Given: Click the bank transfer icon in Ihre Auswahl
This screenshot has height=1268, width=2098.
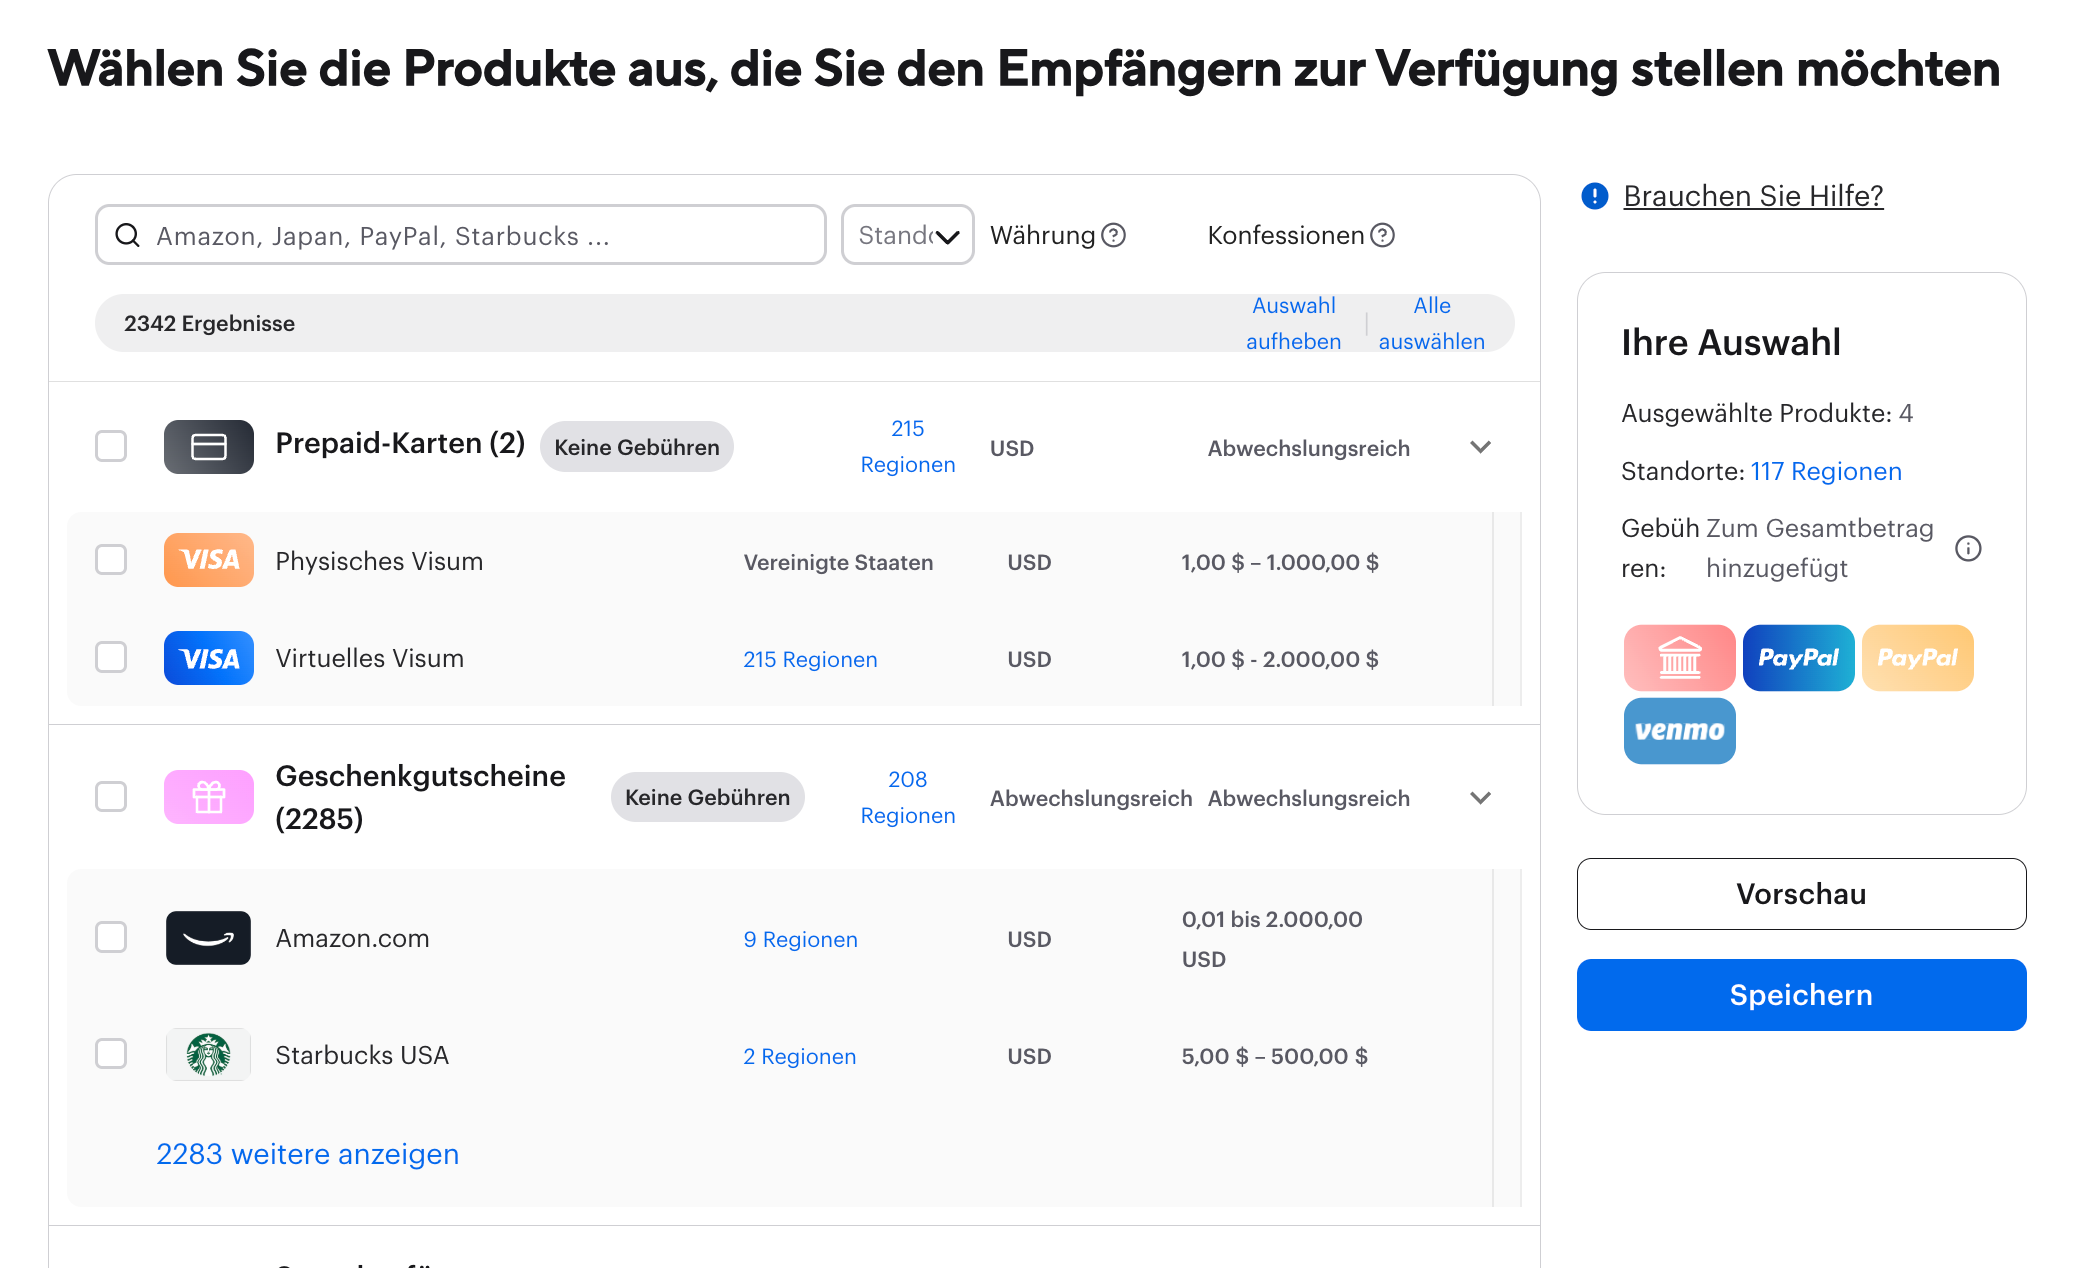Looking at the screenshot, I should (x=1679, y=658).
